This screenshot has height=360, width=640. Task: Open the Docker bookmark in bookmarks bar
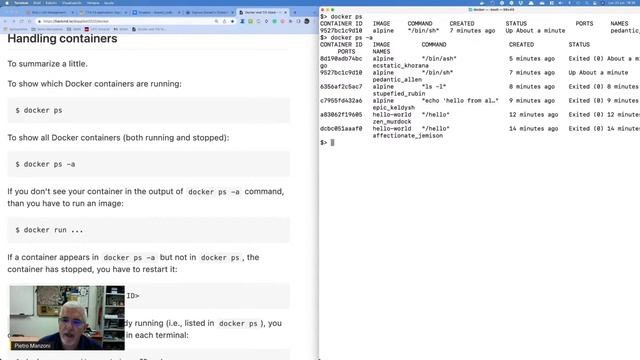149,29
